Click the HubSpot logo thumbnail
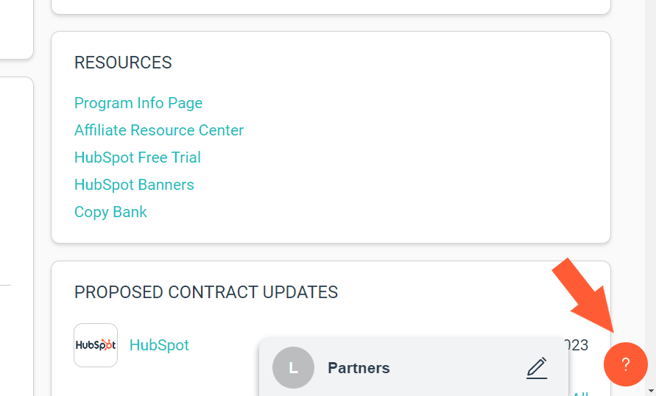The width and height of the screenshot is (656, 396). pyautogui.click(x=96, y=345)
